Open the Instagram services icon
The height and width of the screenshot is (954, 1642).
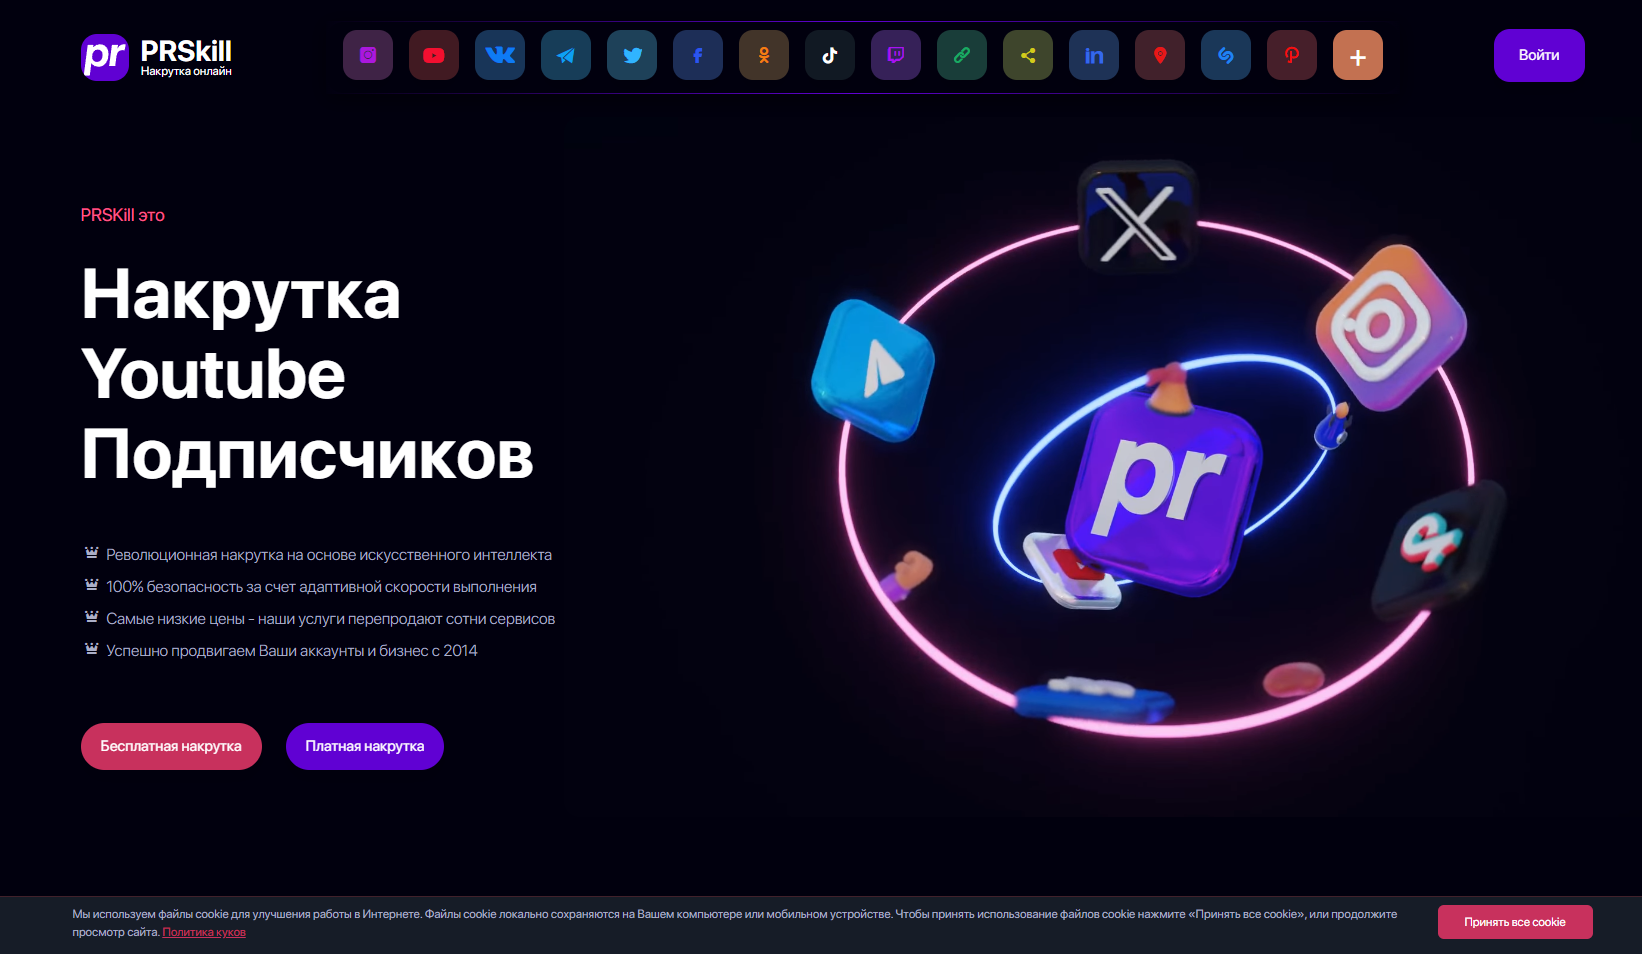pyautogui.click(x=368, y=55)
